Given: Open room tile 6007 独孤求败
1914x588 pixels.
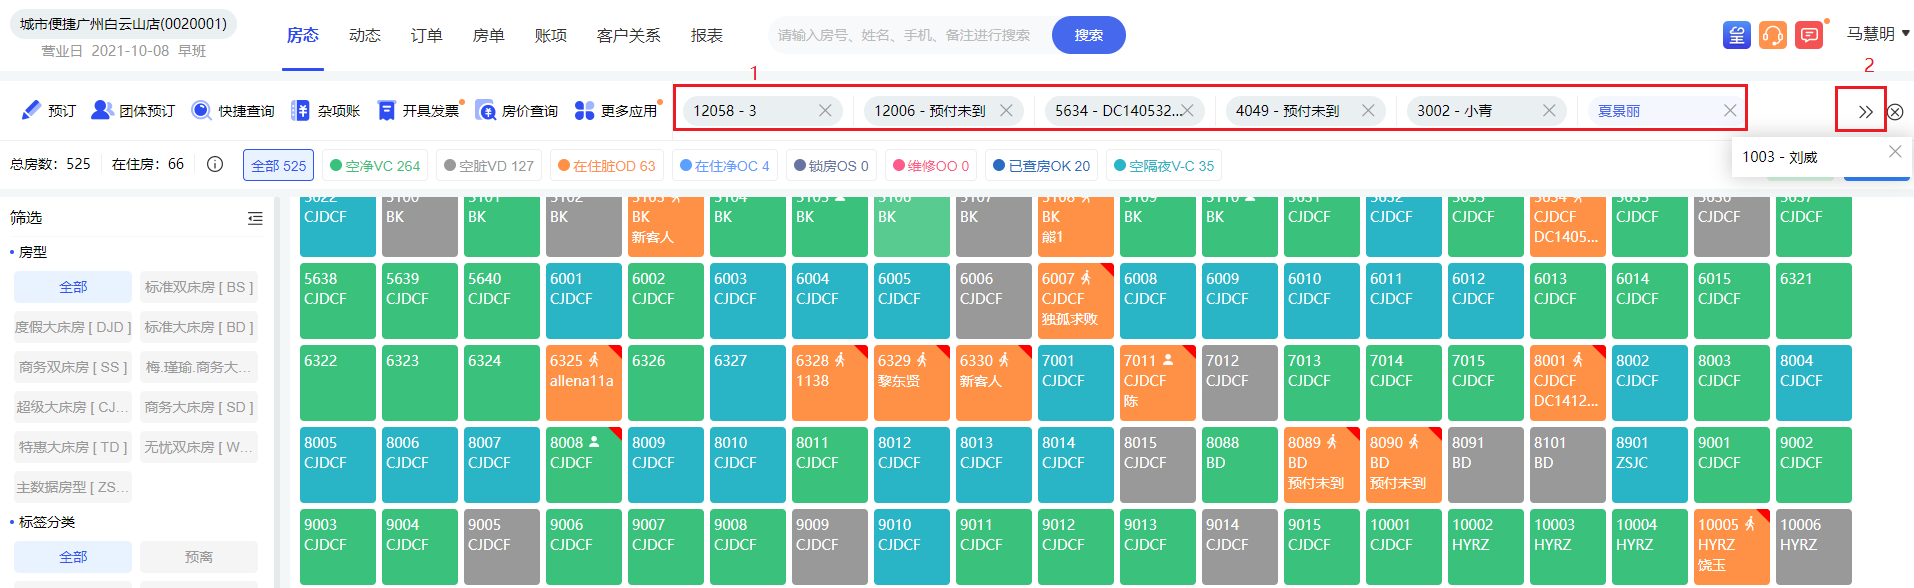Looking at the screenshot, I should 1076,300.
